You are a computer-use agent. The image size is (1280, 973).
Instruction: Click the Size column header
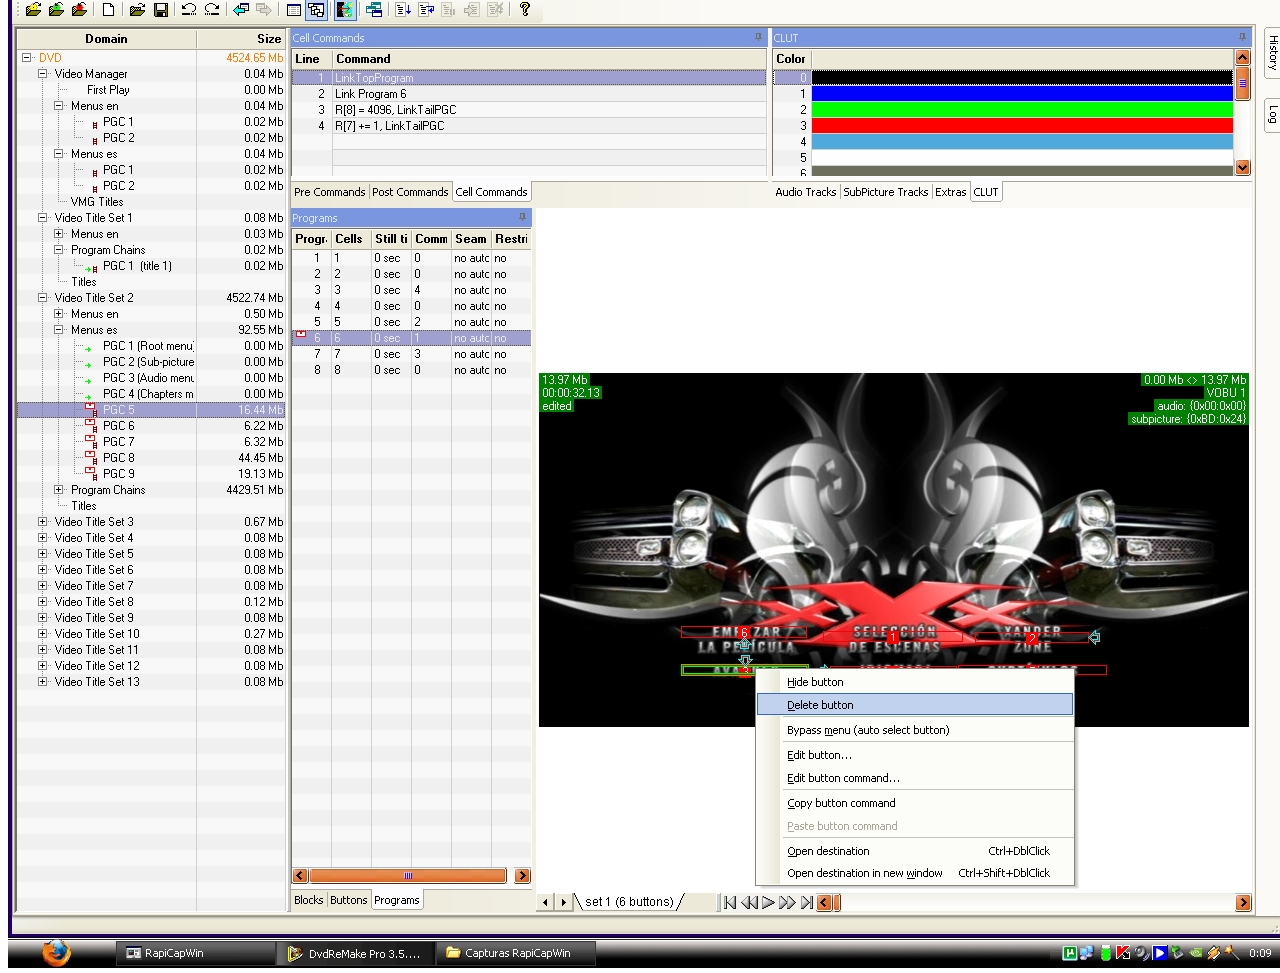click(240, 39)
